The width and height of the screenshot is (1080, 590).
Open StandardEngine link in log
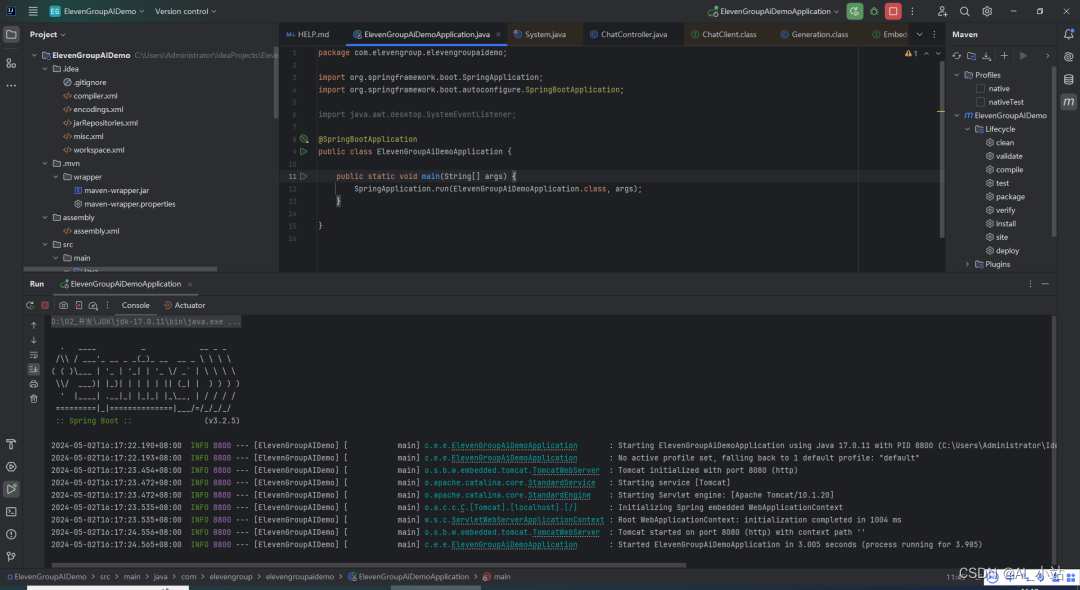tap(559, 495)
